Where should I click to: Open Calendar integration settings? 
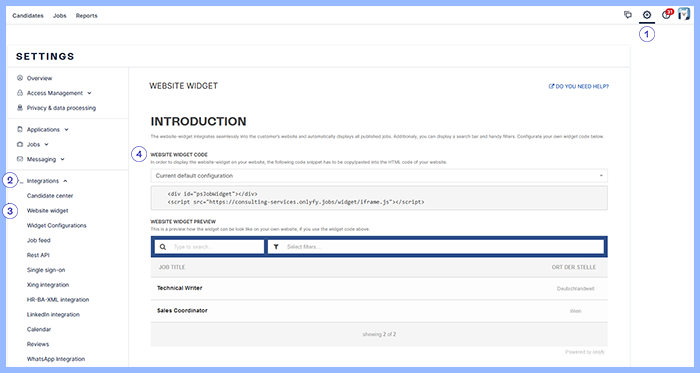39,329
